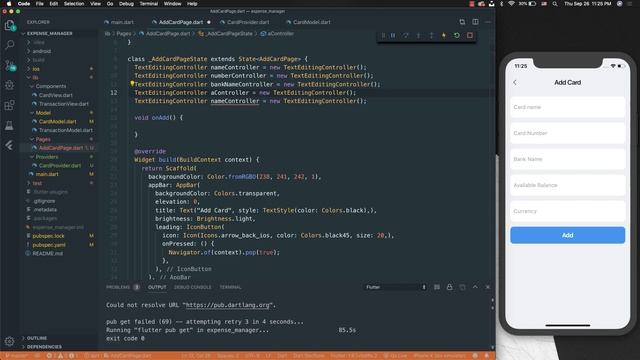Maximize the bottom panel with chevron

(x=475, y=287)
